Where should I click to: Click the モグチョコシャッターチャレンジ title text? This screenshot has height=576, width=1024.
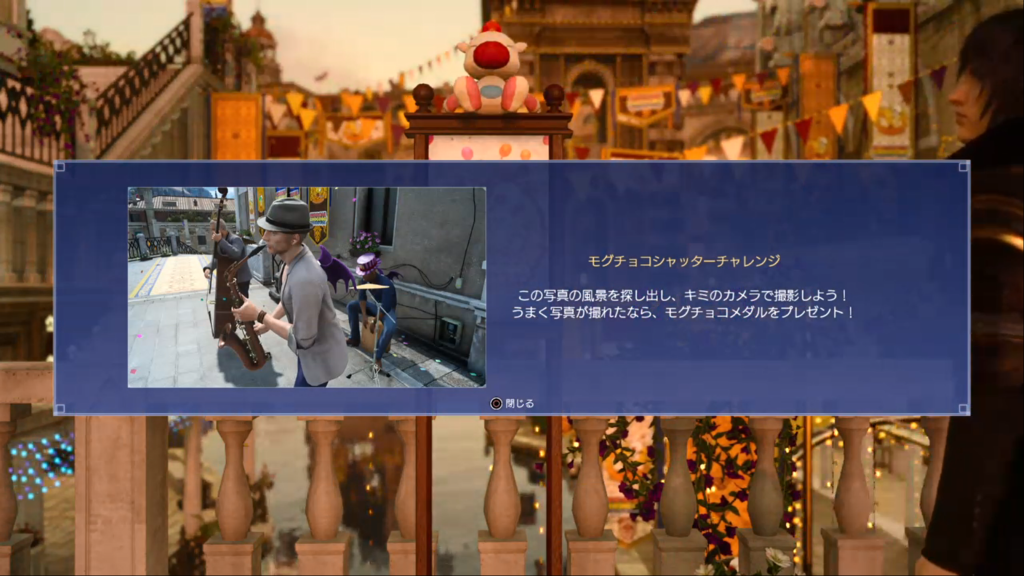[684, 261]
